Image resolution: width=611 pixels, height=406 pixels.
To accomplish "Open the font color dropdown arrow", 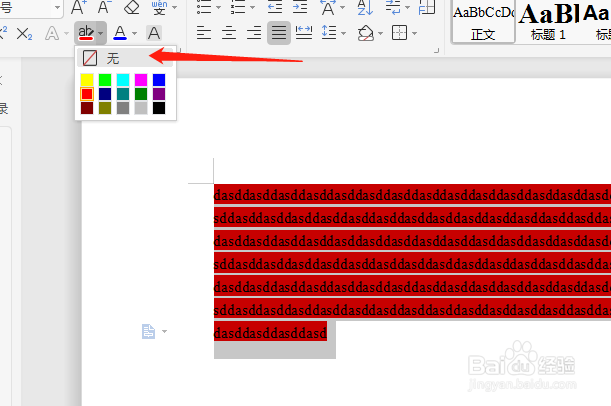I will pos(134,34).
